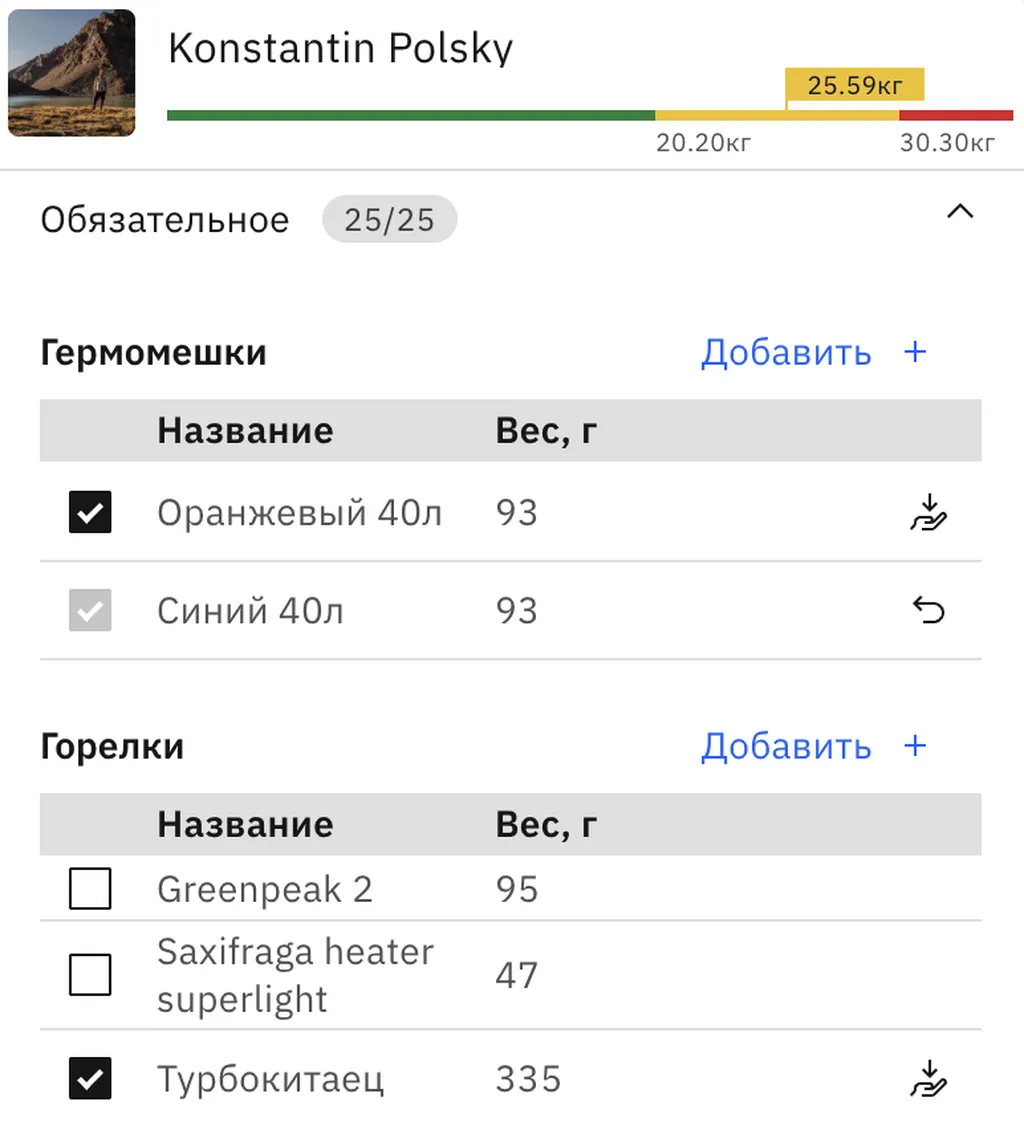The image size is (1024, 1122).
Task: Uncheck the Оранжевый 40л checkbox
Action: [x=90, y=513]
